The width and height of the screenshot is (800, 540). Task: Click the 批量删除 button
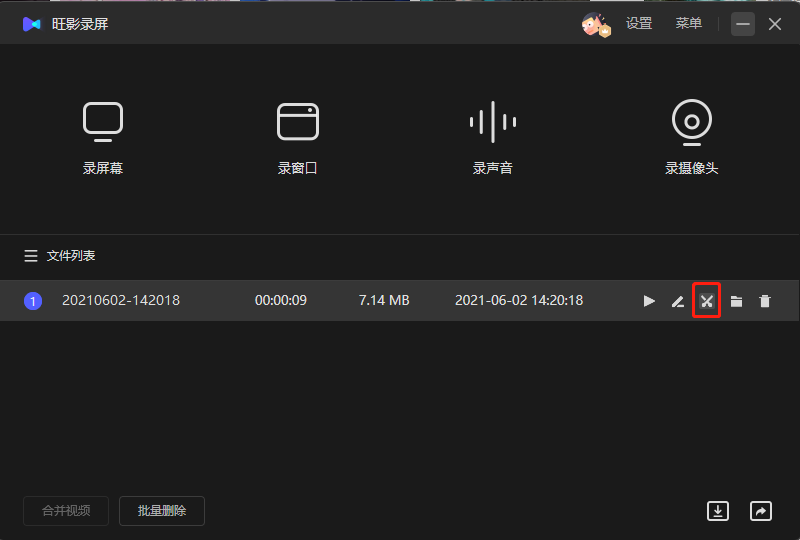[x=162, y=511]
